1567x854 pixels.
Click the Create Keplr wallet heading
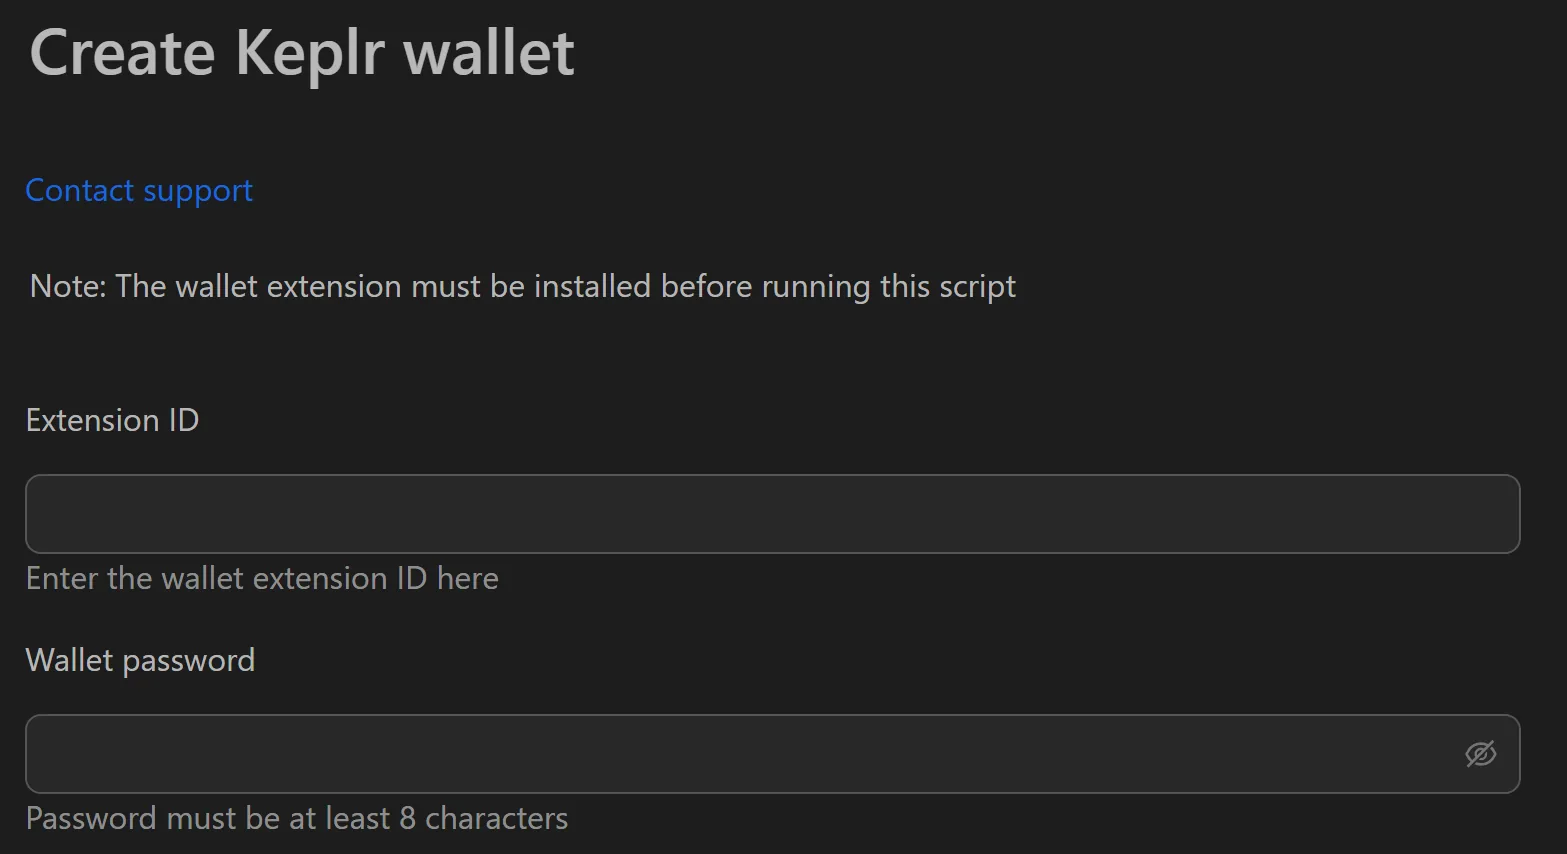tap(302, 52)
